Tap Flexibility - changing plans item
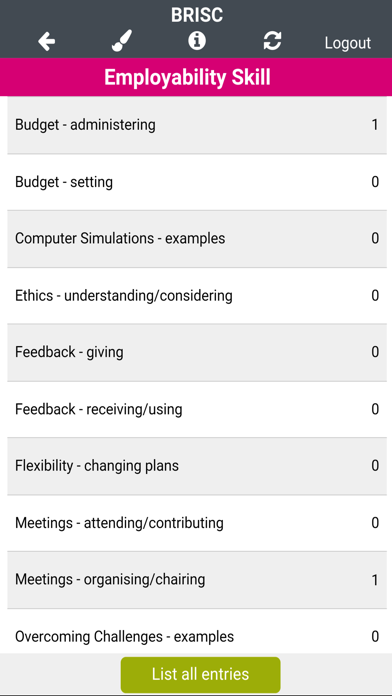 tap(197, 466)
